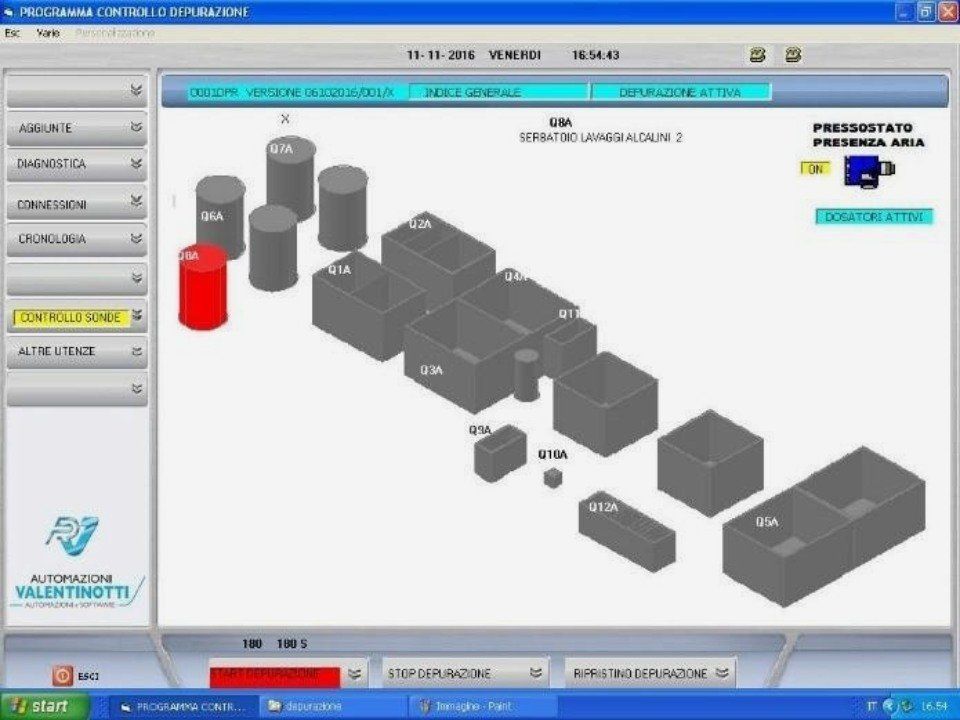Click the DOSATORI ATTIVI button
This screenshot has height=720, width=960.
click(x=874, y=217)
